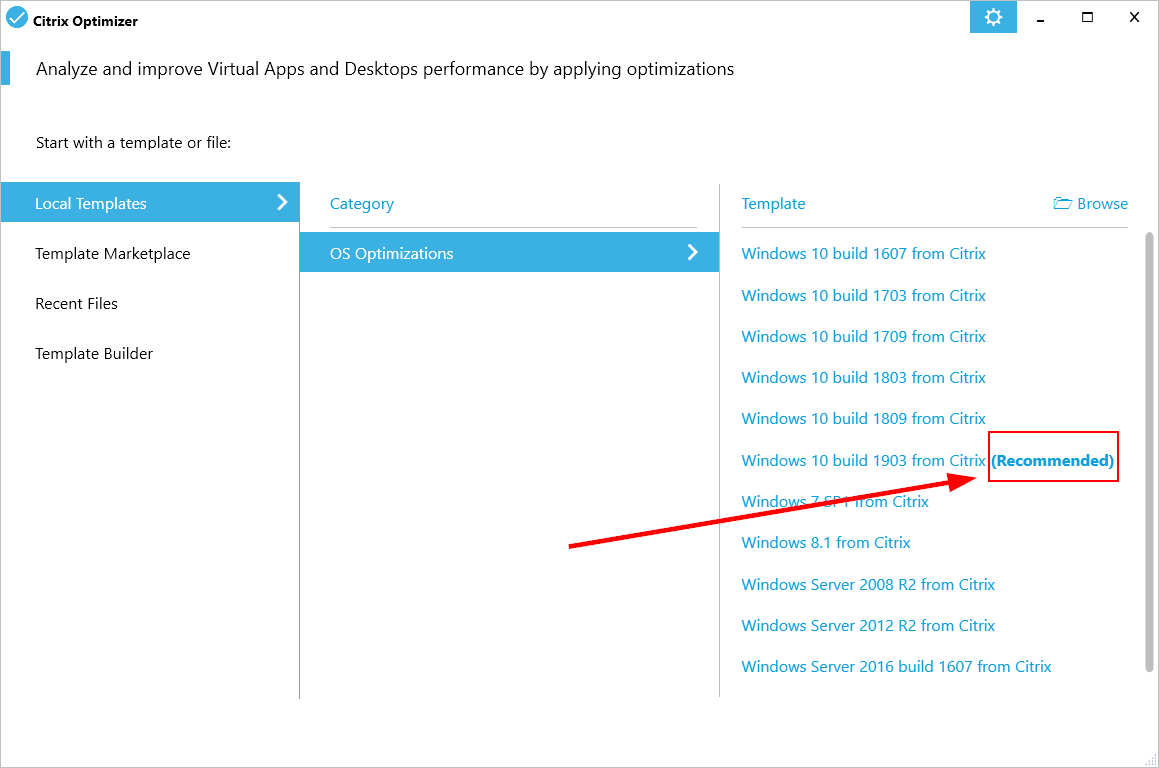The height and width of the screenshot is (768, 1159).
Task: Open recommended Windows 10 build 1903 template
Action: point(863,461)
